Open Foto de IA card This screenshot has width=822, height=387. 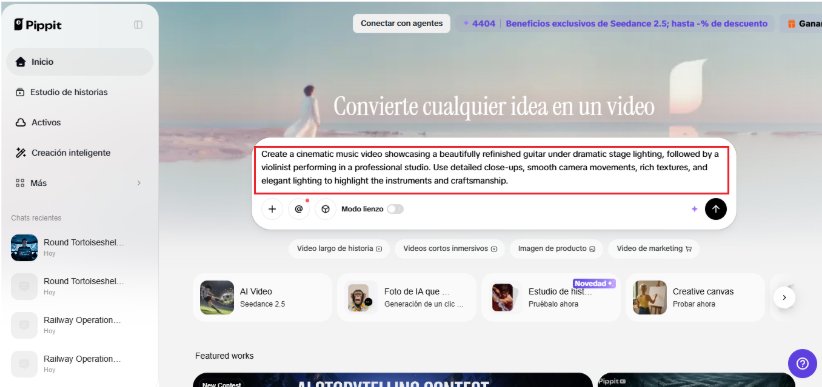click(x=407, y=297)
